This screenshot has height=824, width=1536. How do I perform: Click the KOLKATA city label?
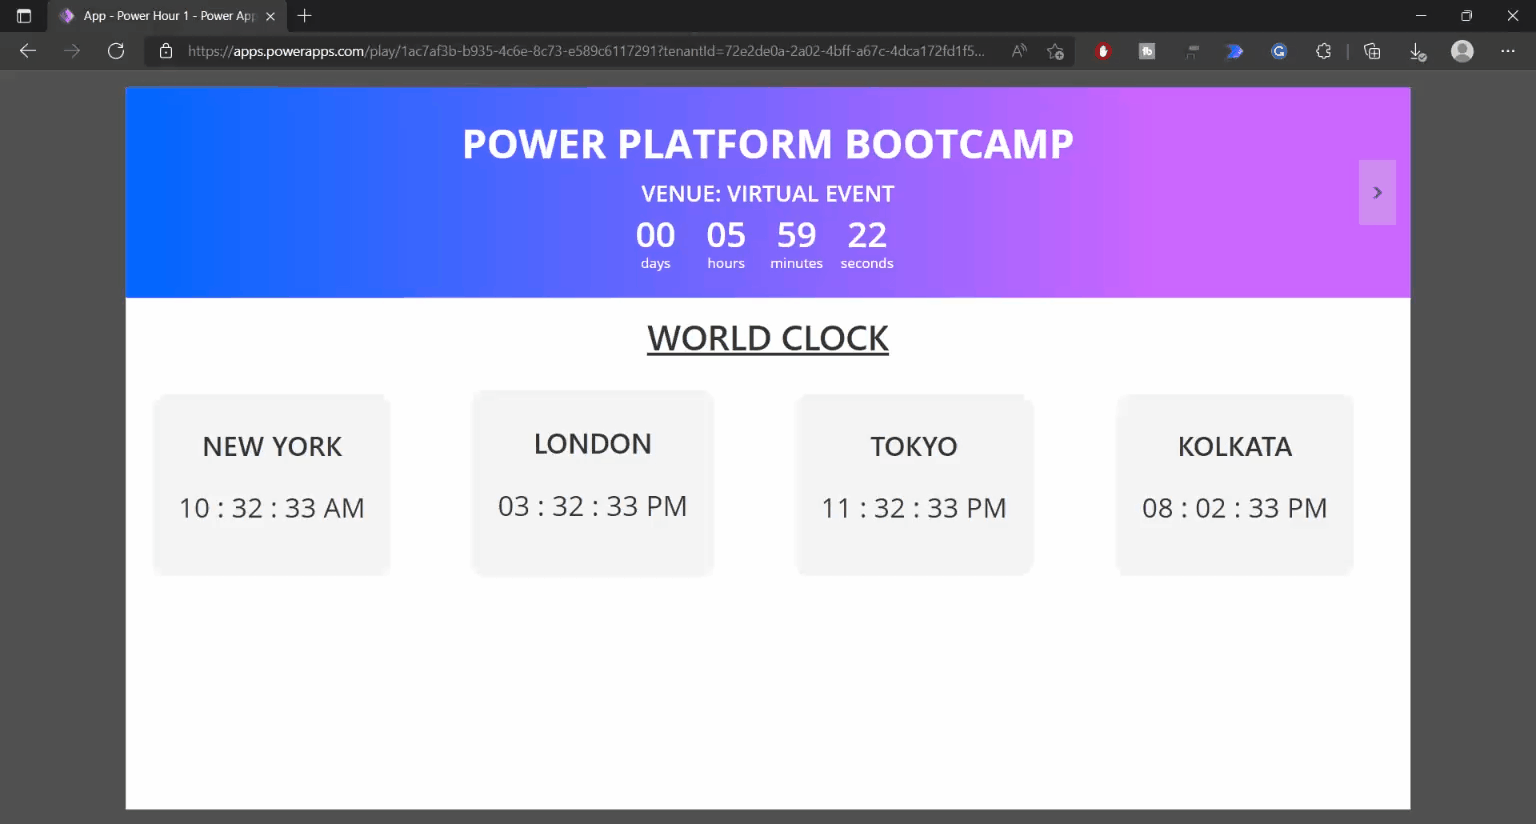coord(1235,446)
